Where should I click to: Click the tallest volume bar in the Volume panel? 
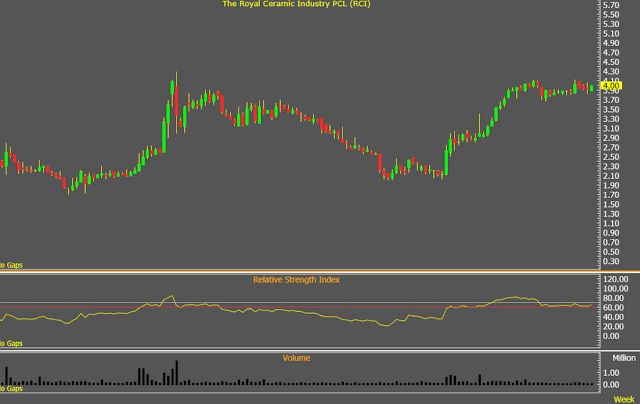point(177,373)
